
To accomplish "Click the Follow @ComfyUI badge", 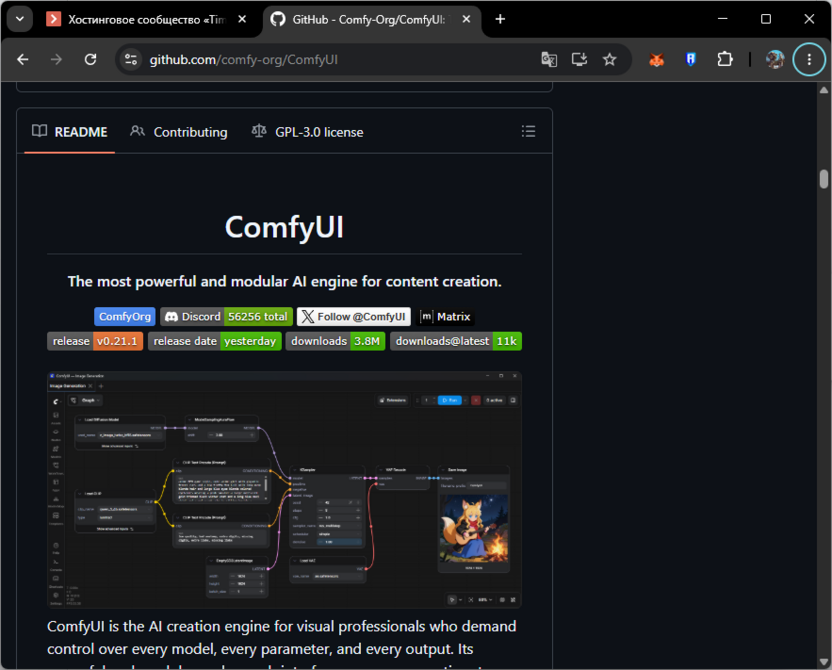I will [354, 317].
